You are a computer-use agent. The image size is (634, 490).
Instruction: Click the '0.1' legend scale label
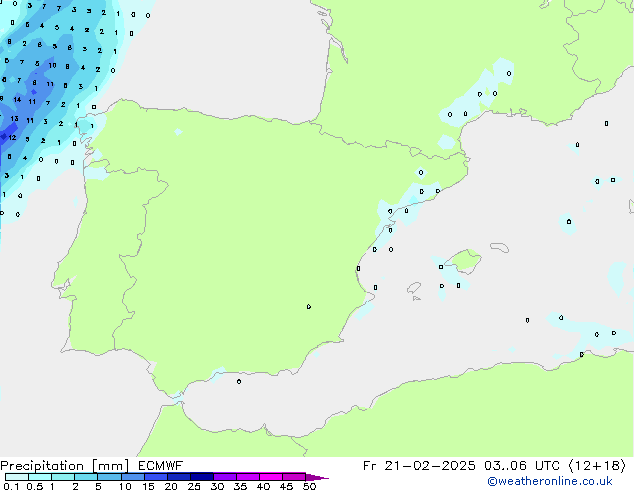click(x=11, y=486)
